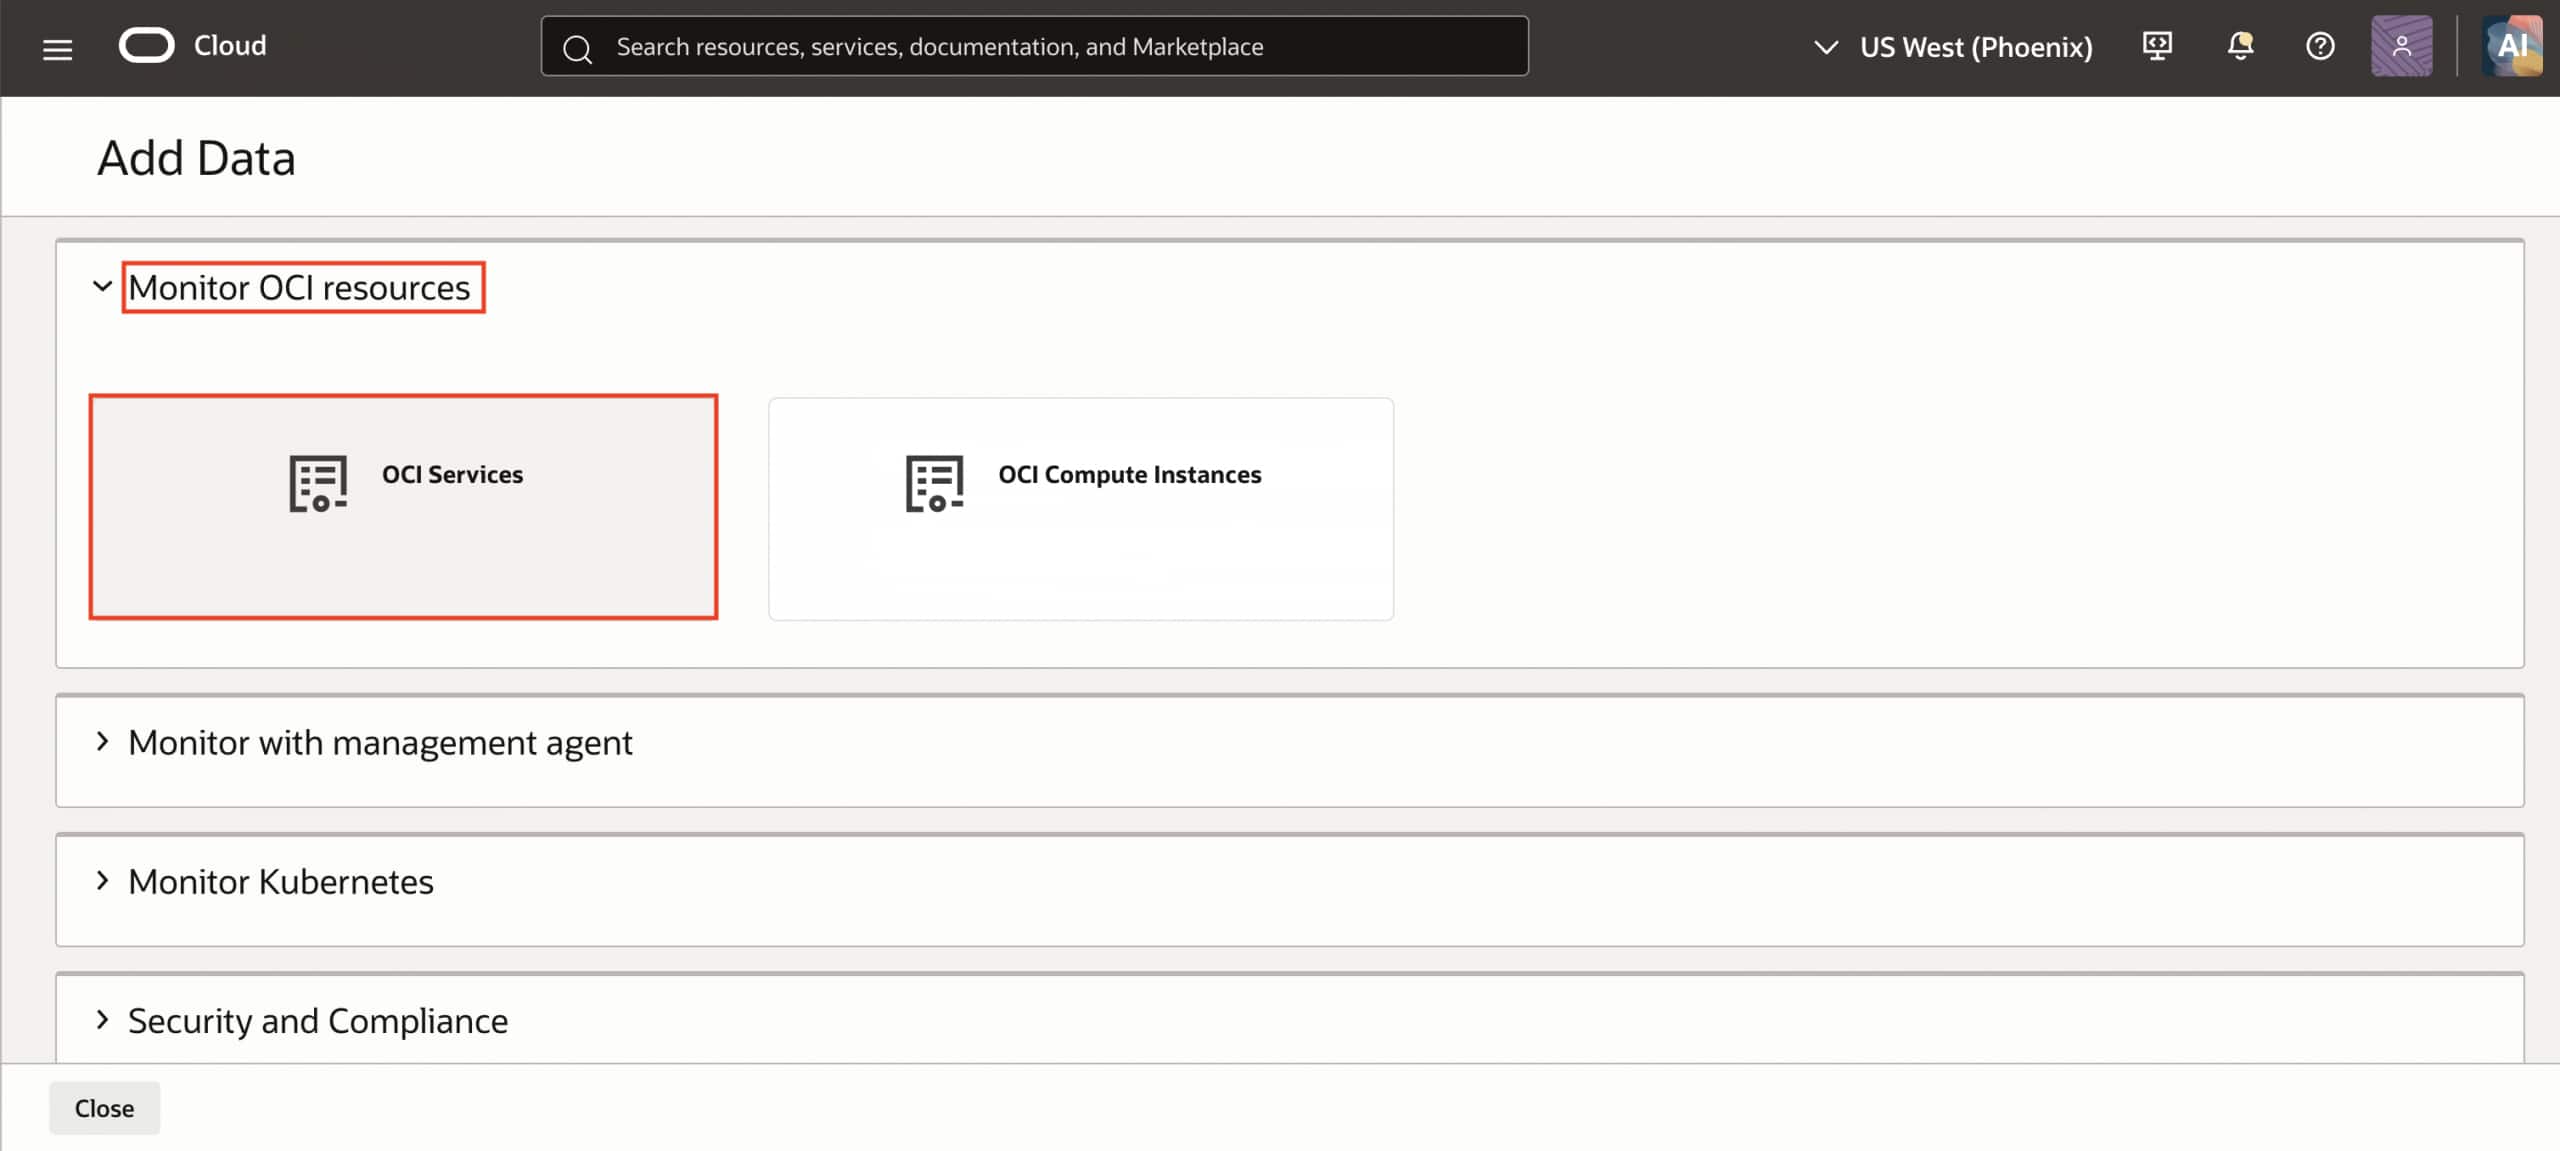Open the user profile avatar menu
This screenshot has width=2560, height=1151.
tap(2401, 46)
